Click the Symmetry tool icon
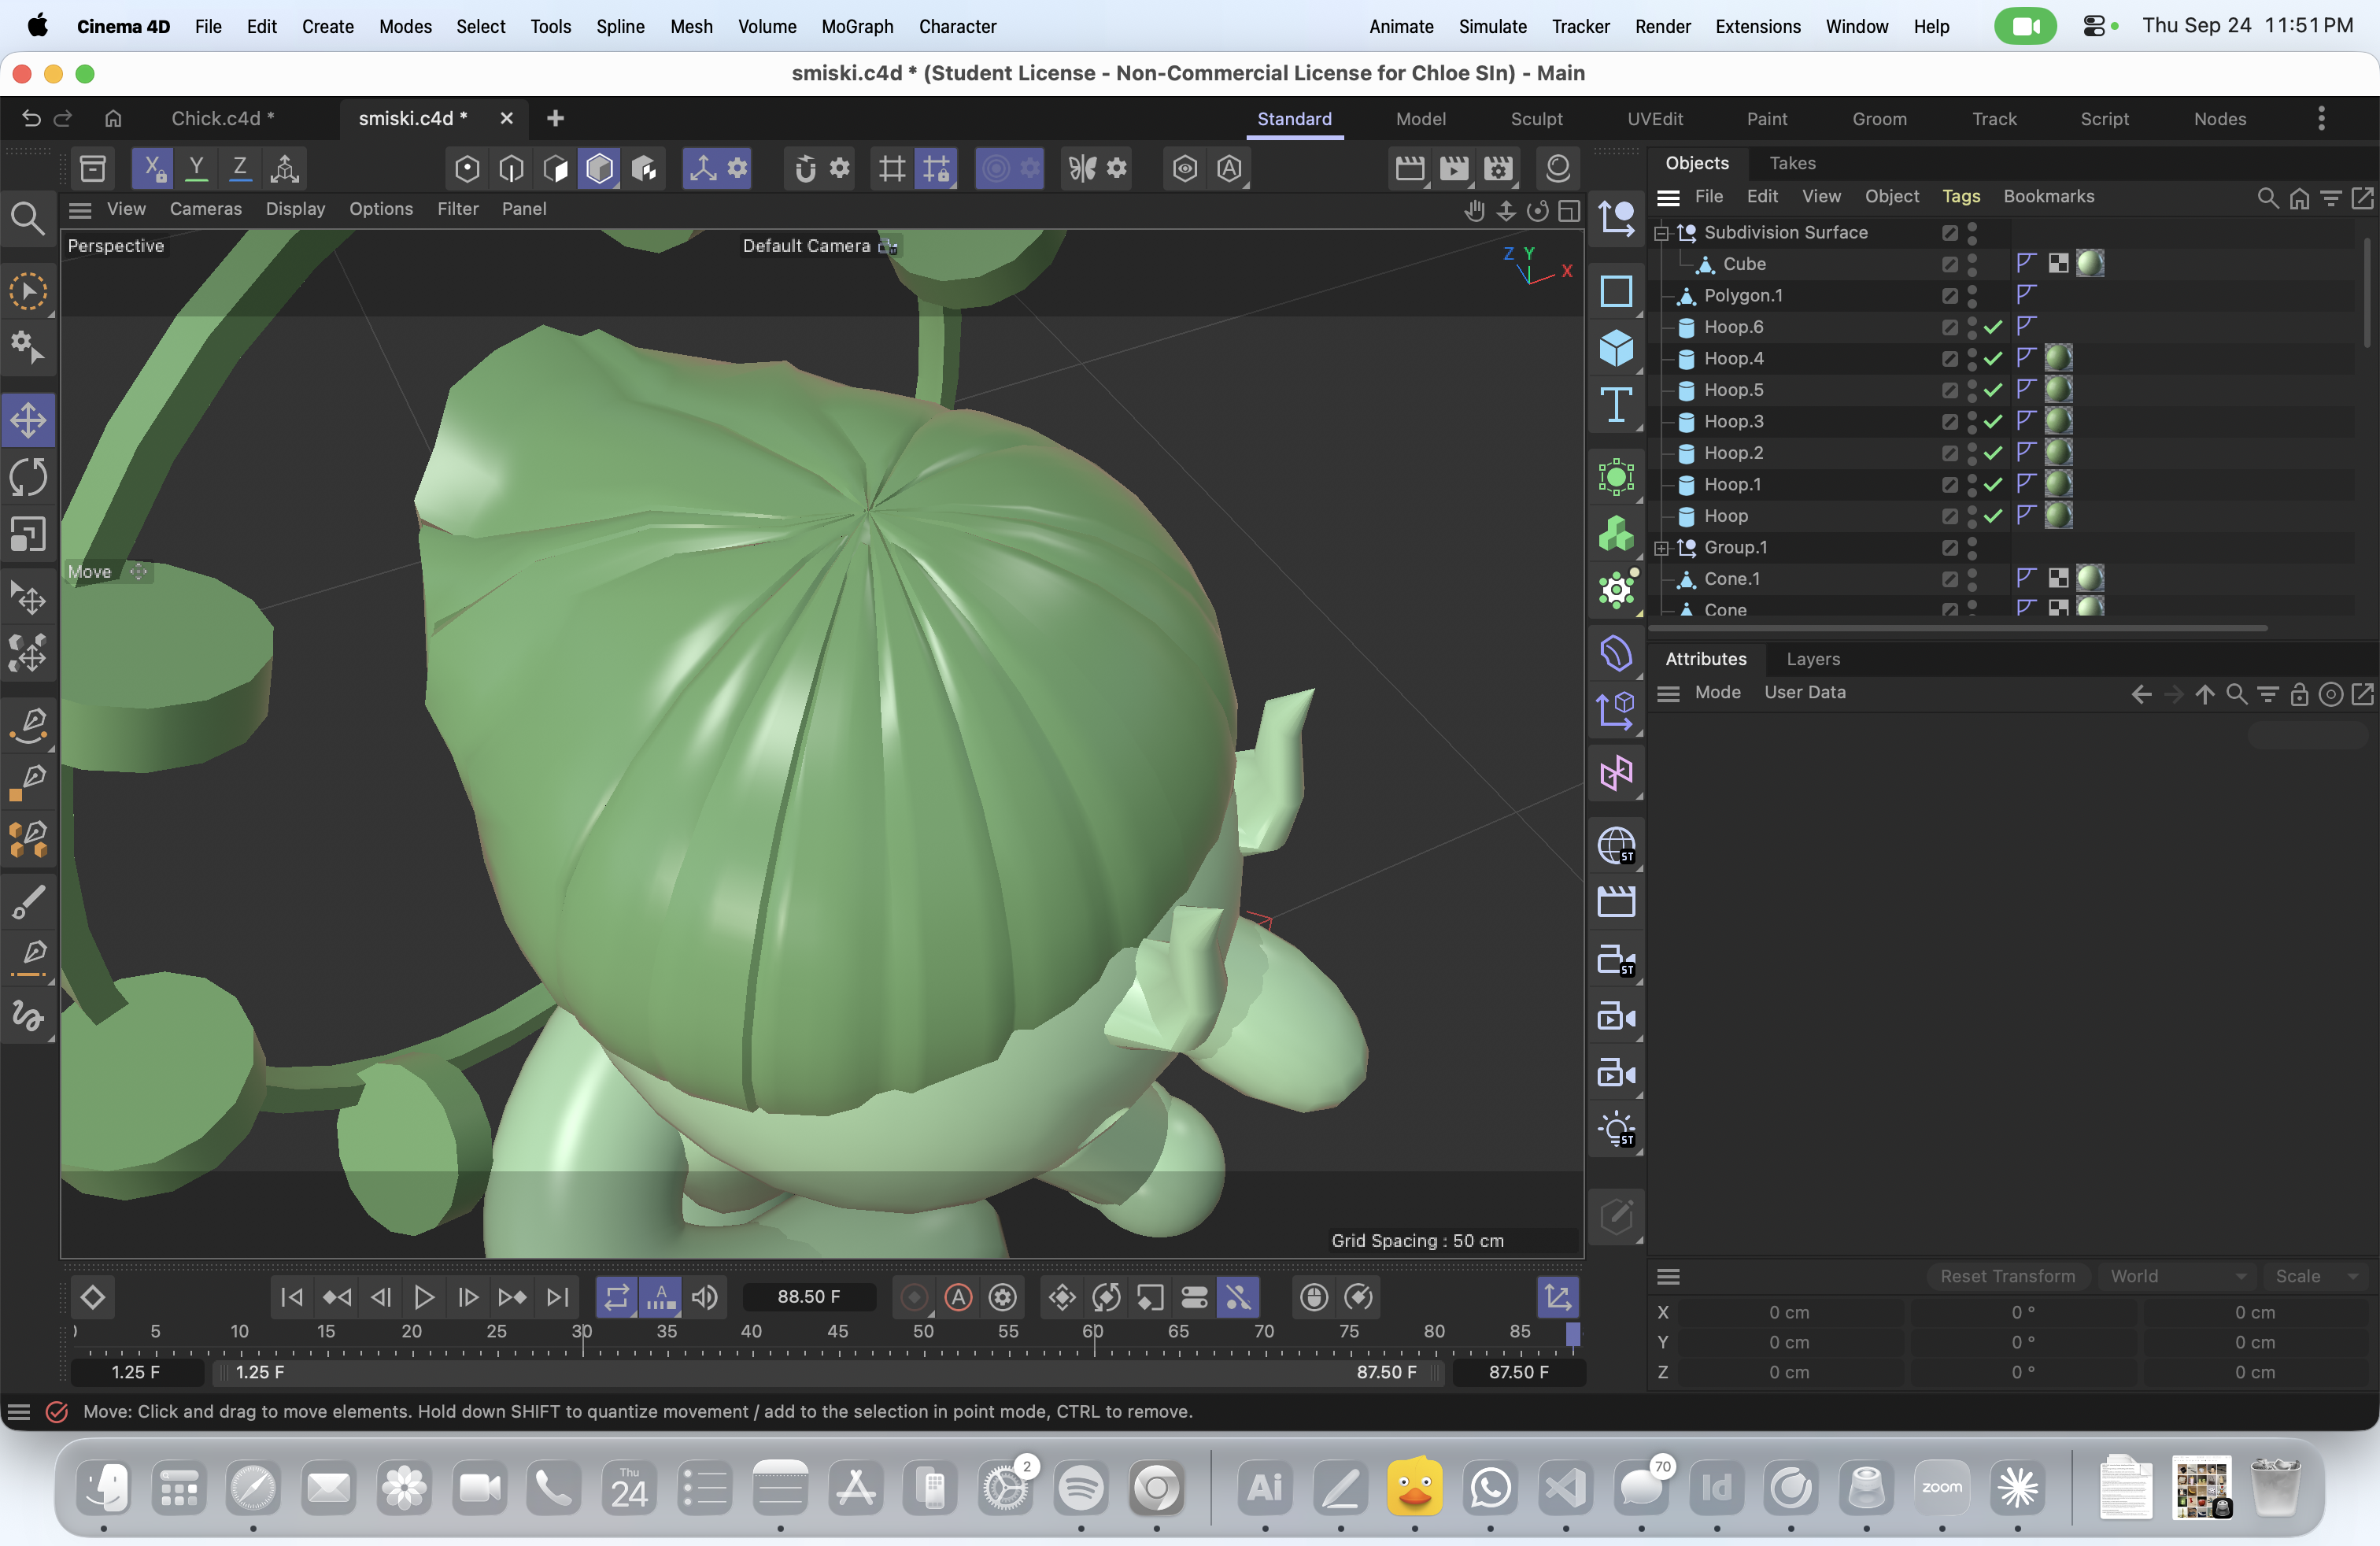This screenshot has width=2380, height=1546. click(1083, 168)
